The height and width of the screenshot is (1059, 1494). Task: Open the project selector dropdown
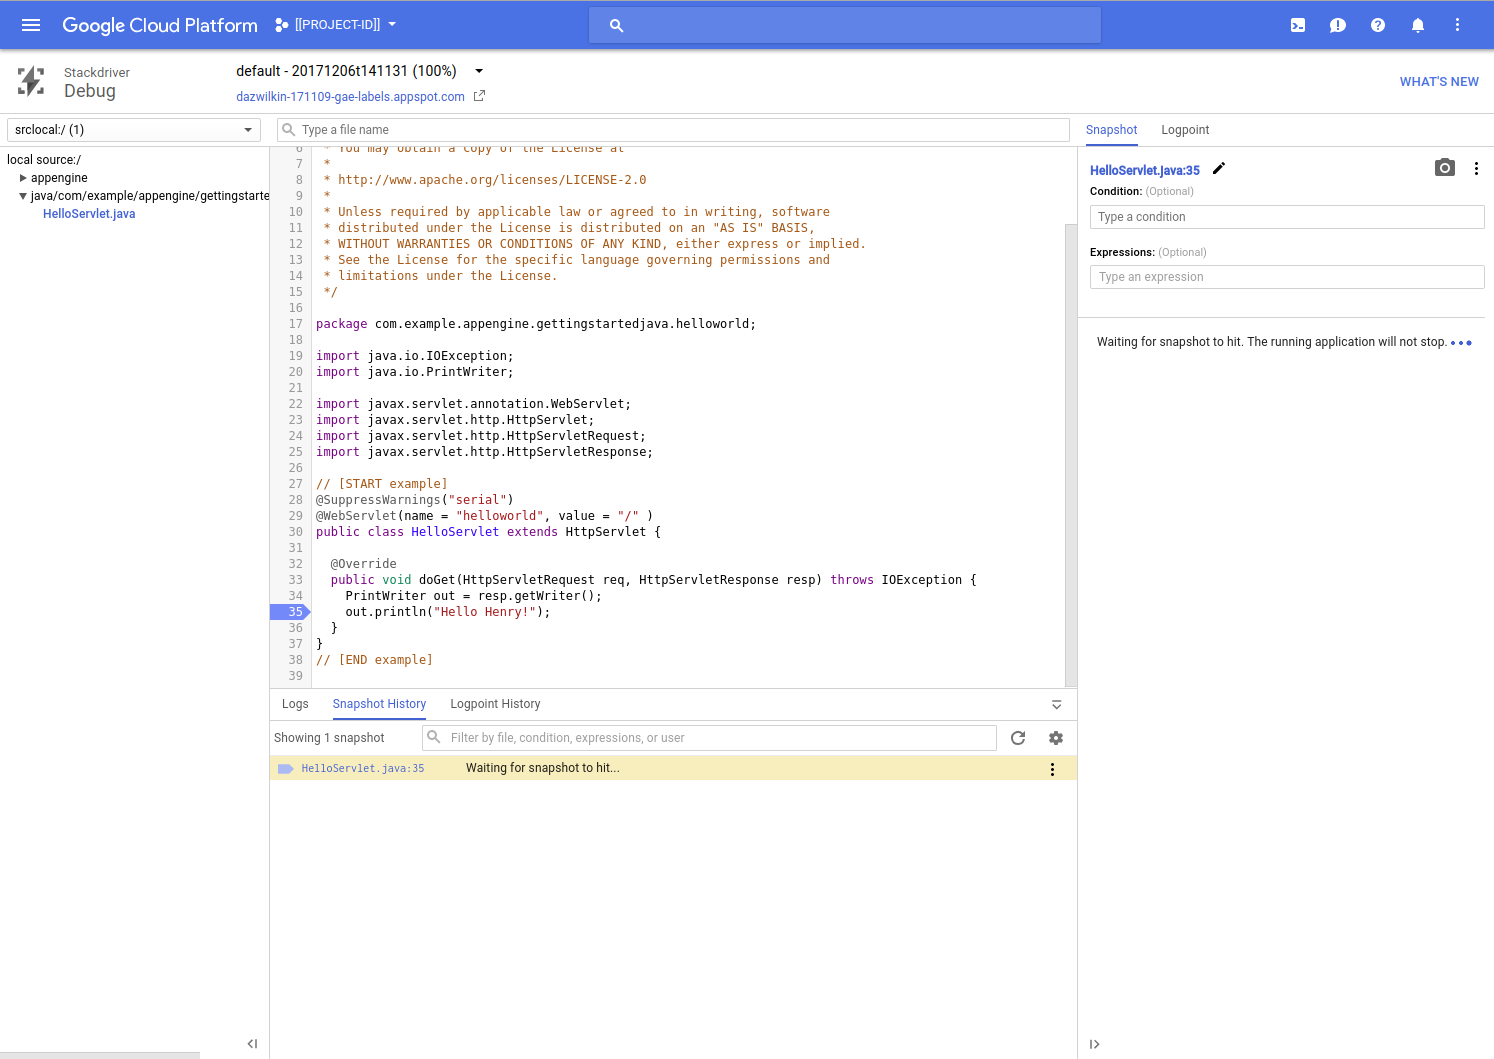(337, 25)
